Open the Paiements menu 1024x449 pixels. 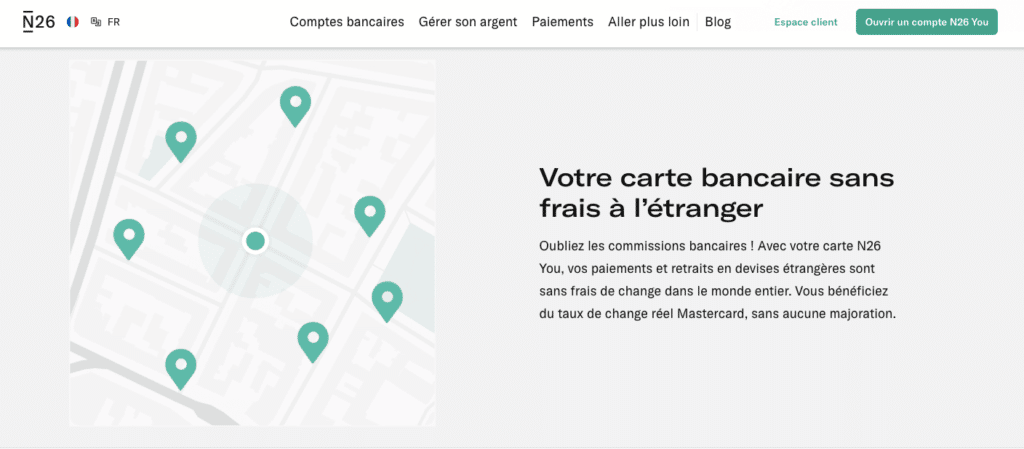562,22
